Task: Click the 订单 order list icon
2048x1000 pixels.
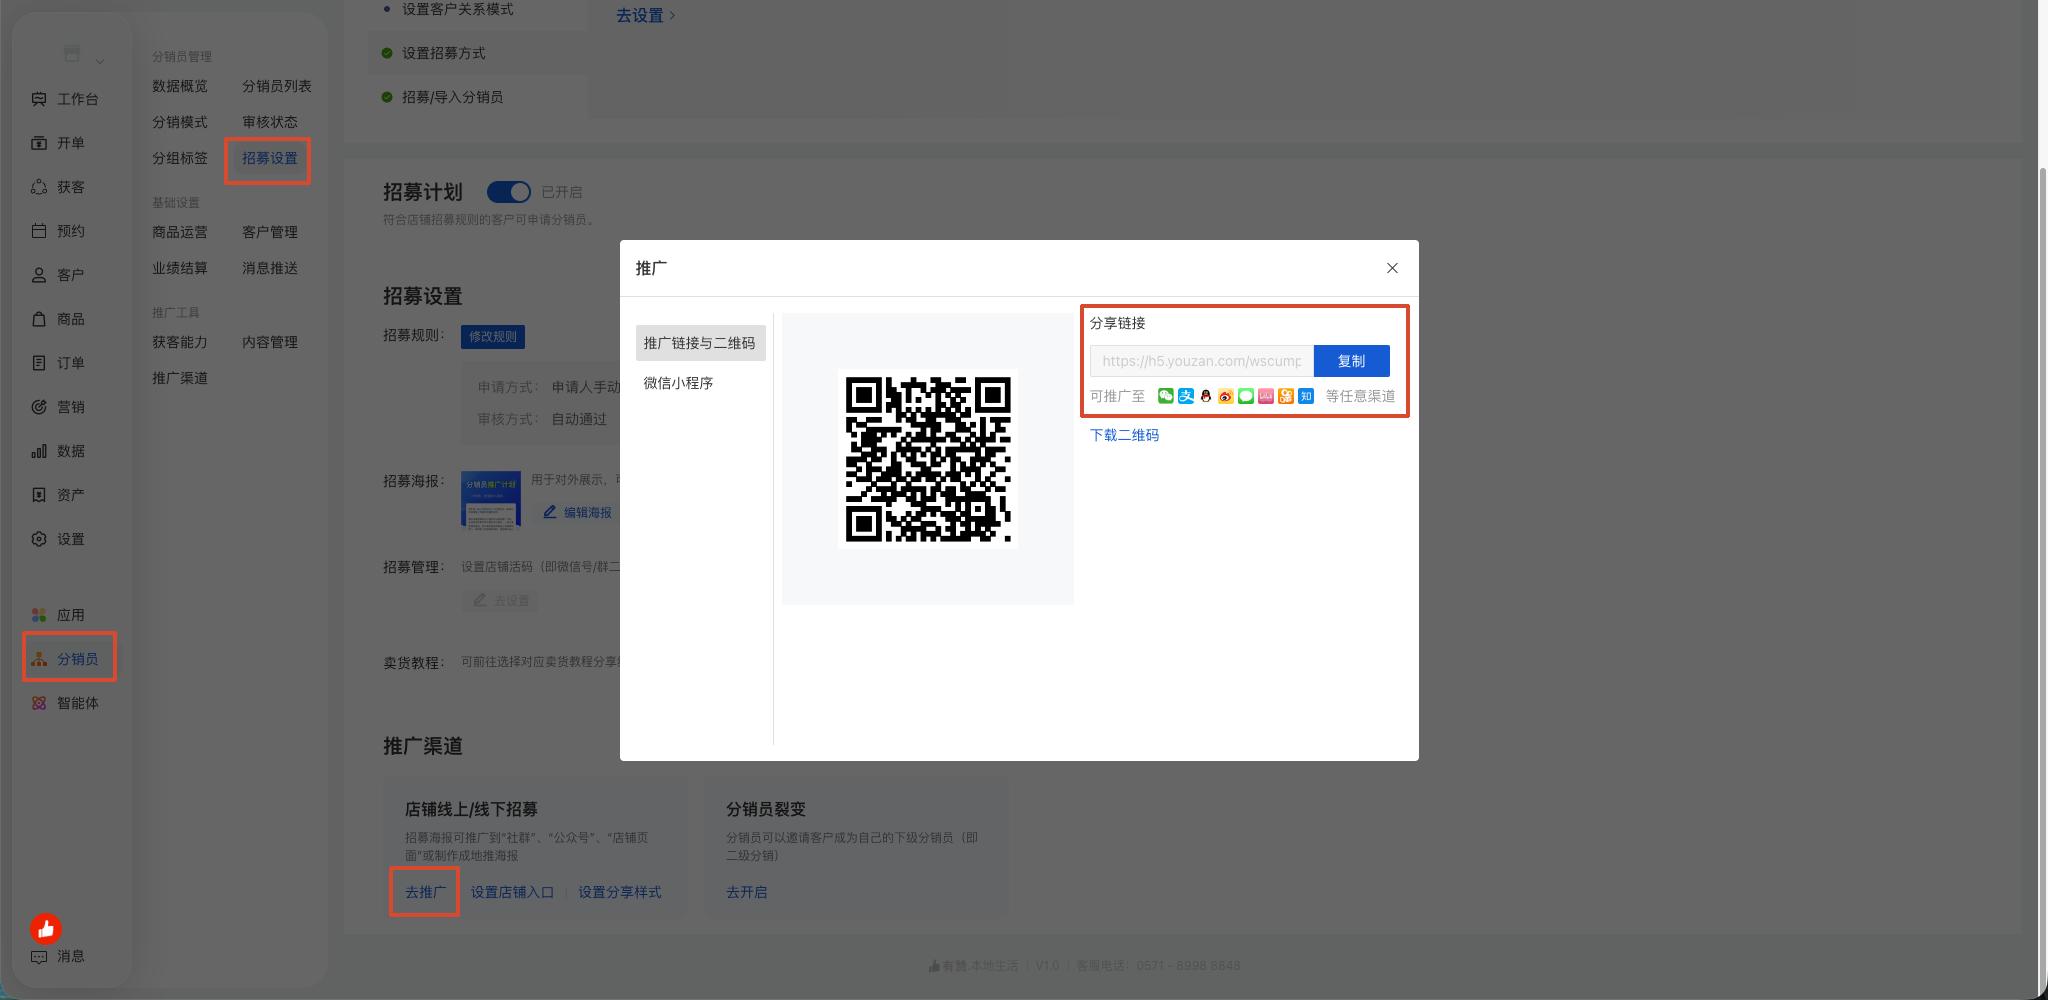Action: [39, 363]
